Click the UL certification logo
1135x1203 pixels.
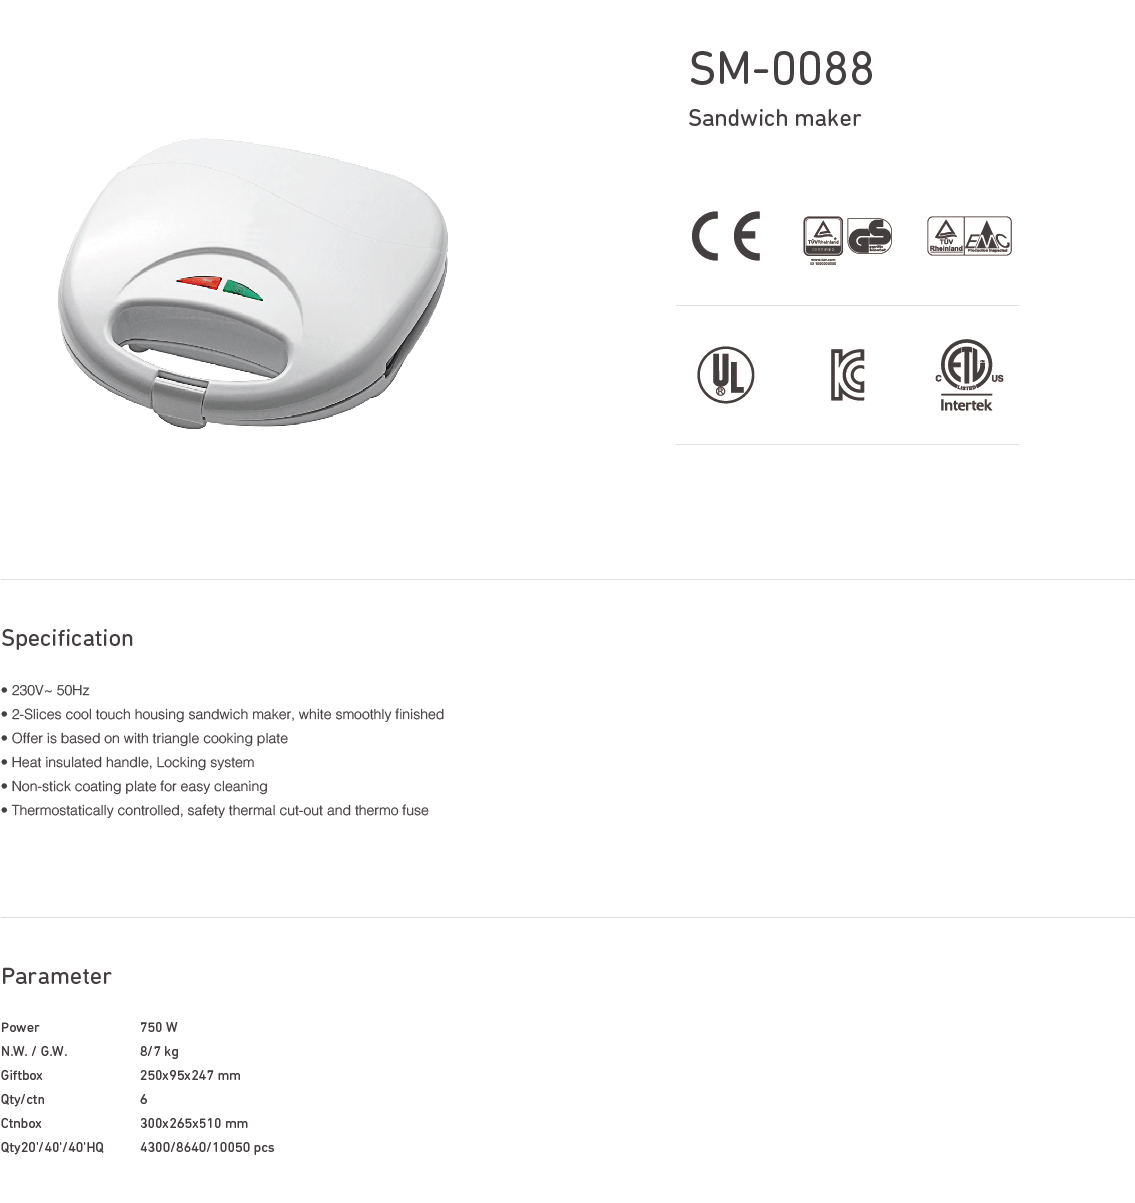click(x=726, y=375)
